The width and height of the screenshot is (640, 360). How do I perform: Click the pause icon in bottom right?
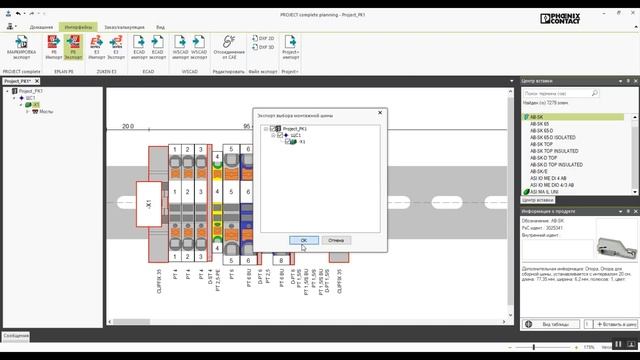[618, 344]
